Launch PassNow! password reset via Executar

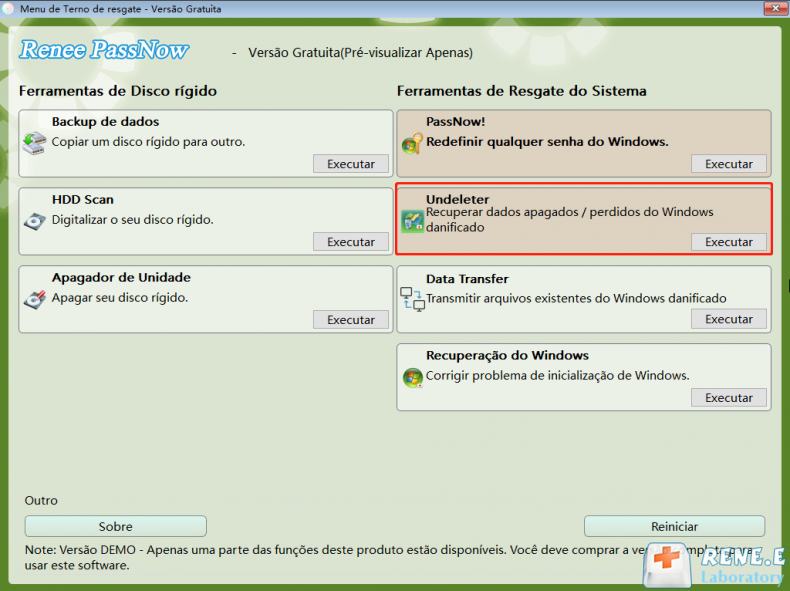[x=729, y=164]
